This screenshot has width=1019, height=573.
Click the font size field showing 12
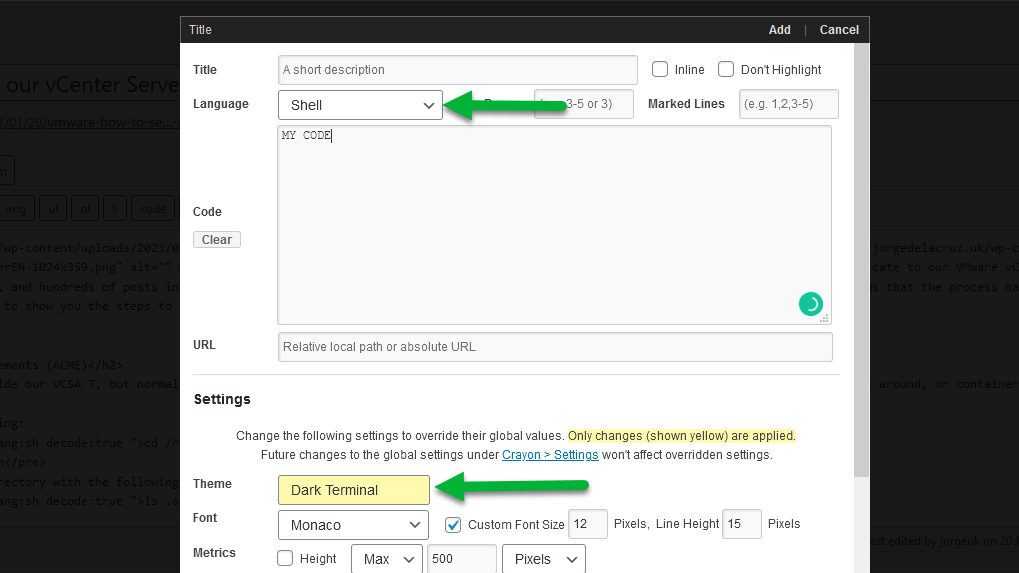pyautogui.click(x=587, y=524)
